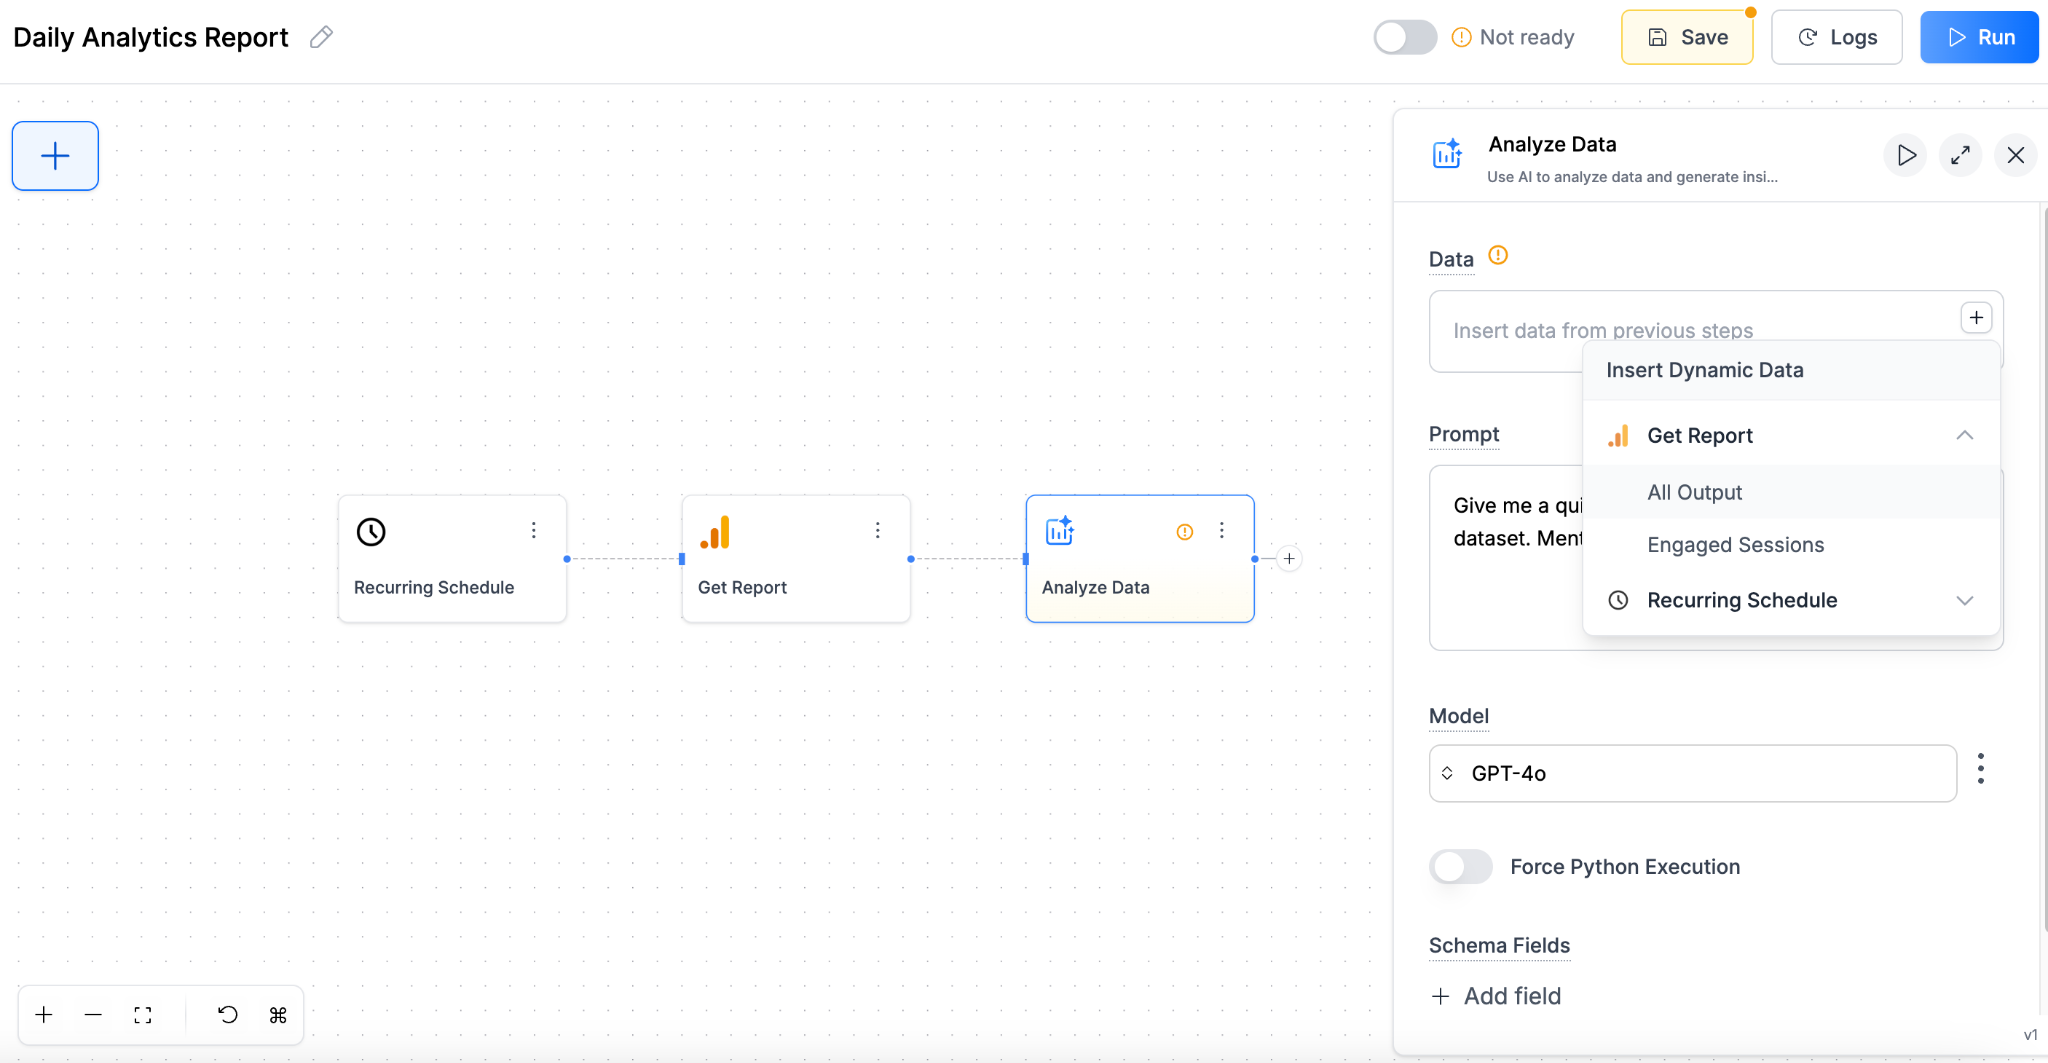Select Engaged Sessions under Get Report
The image size is (2048, 1063).
[x=1734, y=544]
